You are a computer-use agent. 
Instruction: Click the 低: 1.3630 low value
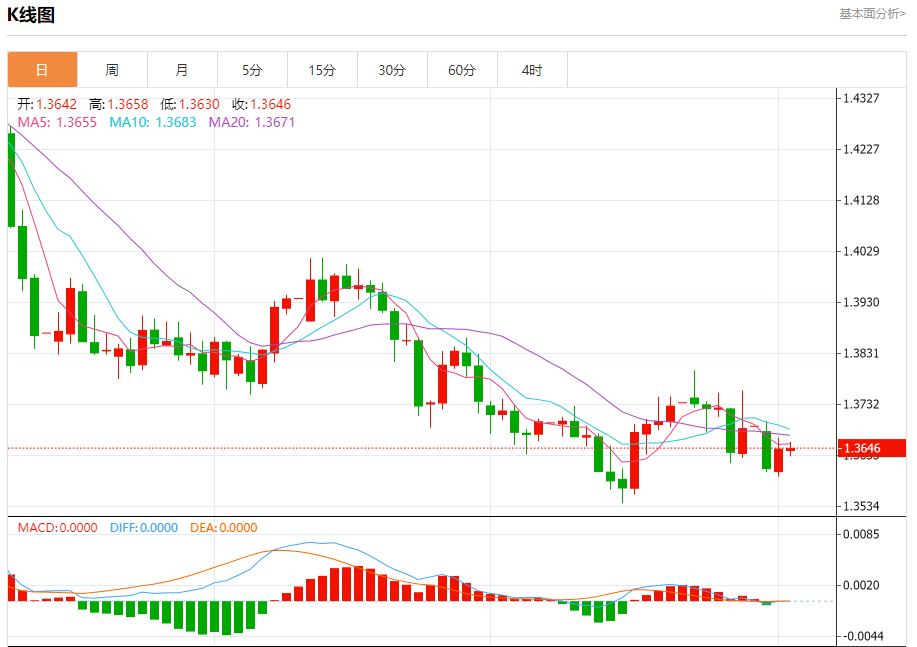[x=190, y=104]
